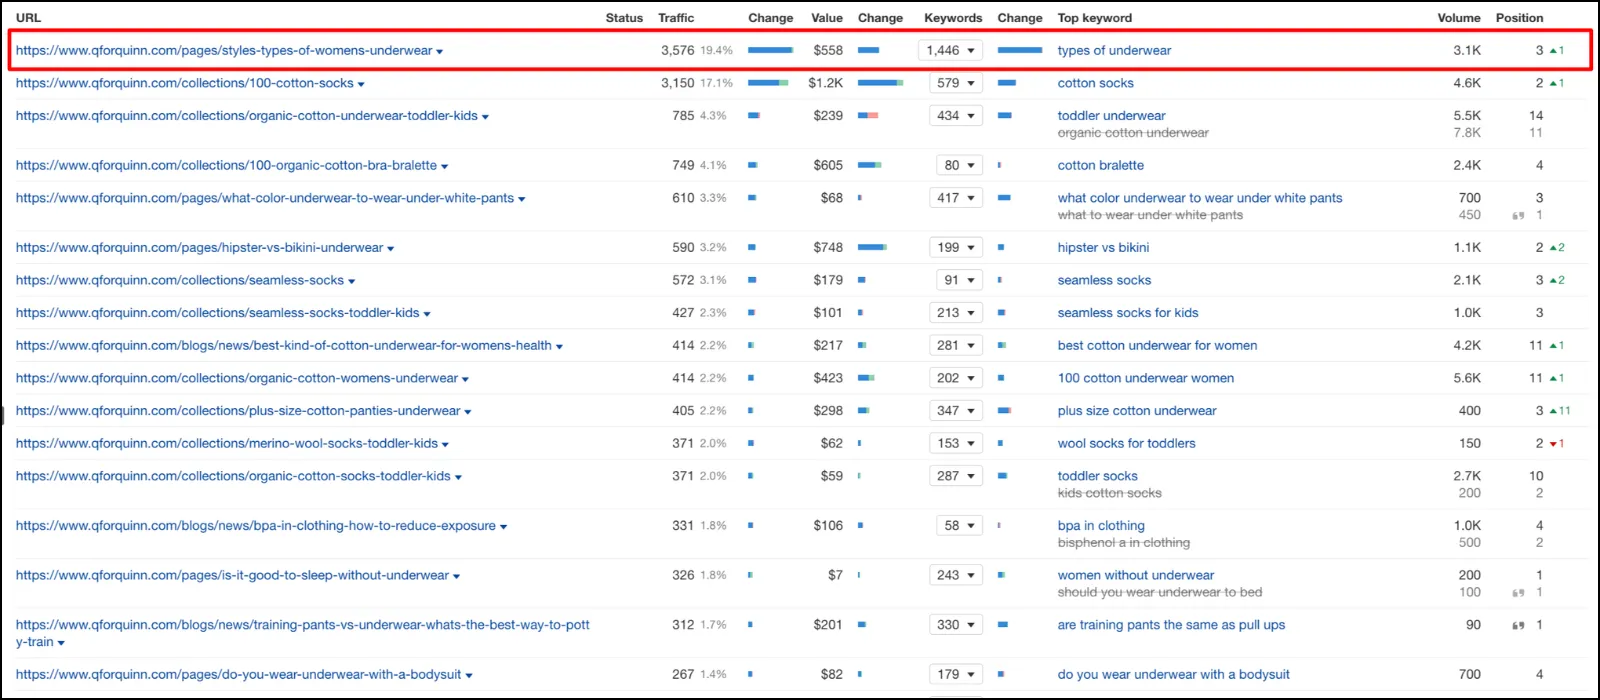Image resolution: width=1600 pixels, height=700 pixels.
Task: Click the 'types of underwear' top keyword
Action: pyautogui.click(x=1114, y=50)
